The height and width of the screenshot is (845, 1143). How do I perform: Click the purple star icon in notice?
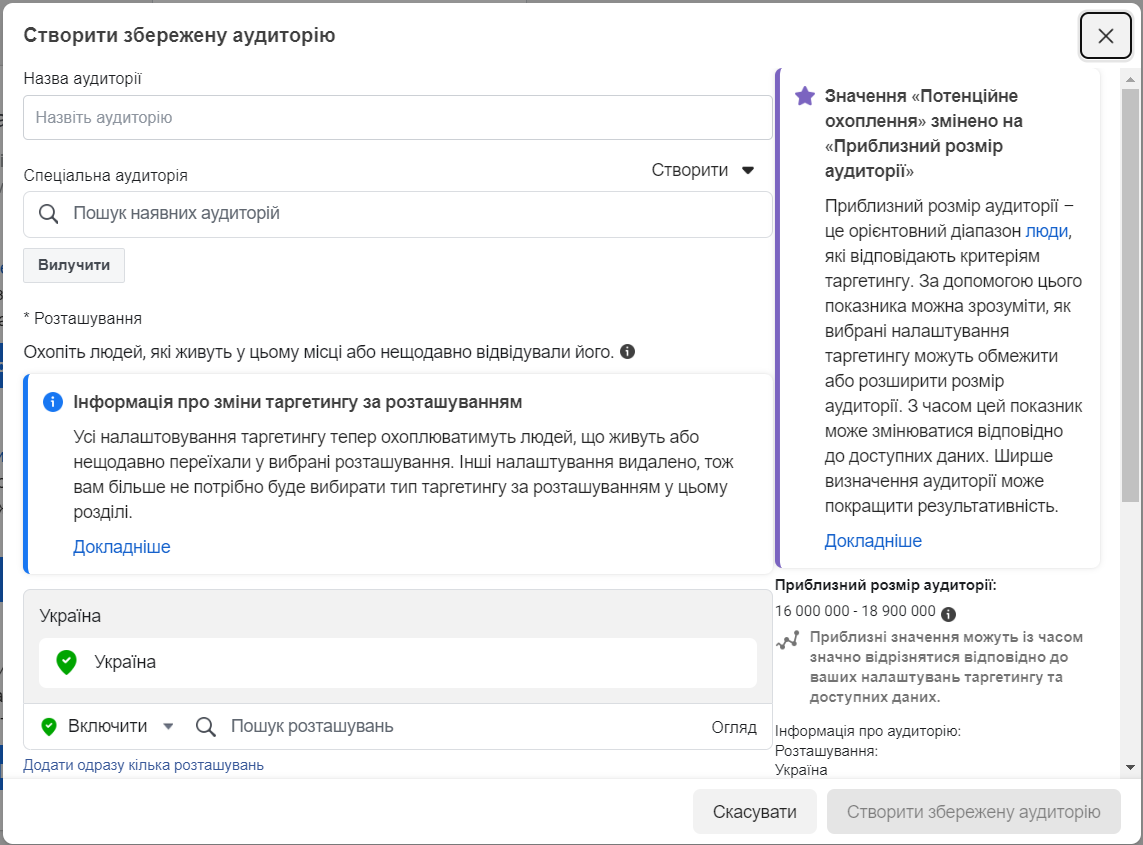[804, 96]
